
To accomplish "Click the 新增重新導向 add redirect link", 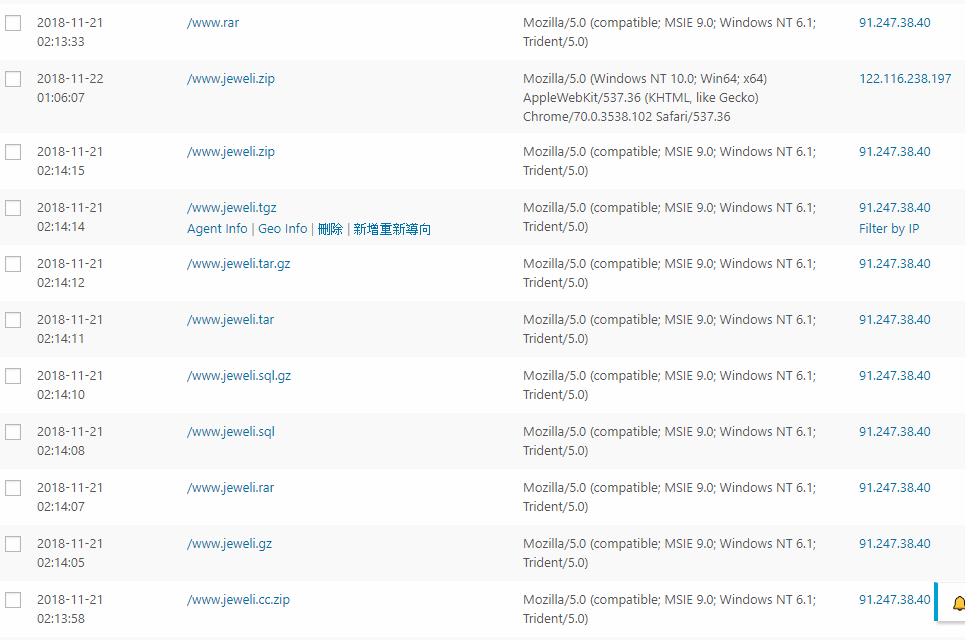I will pyautogui.click(x=392, y=229).
